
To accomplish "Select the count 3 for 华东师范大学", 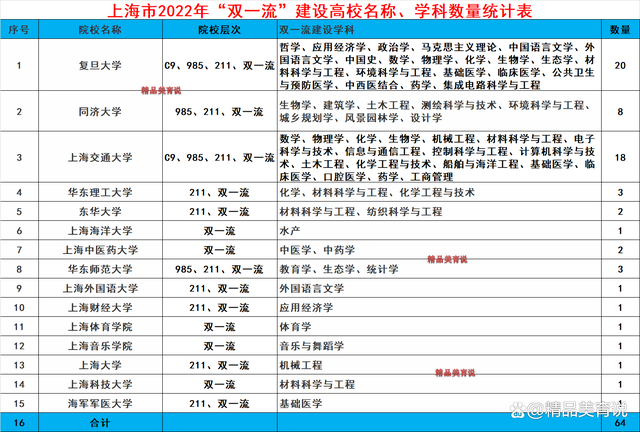I will point(620,269).
